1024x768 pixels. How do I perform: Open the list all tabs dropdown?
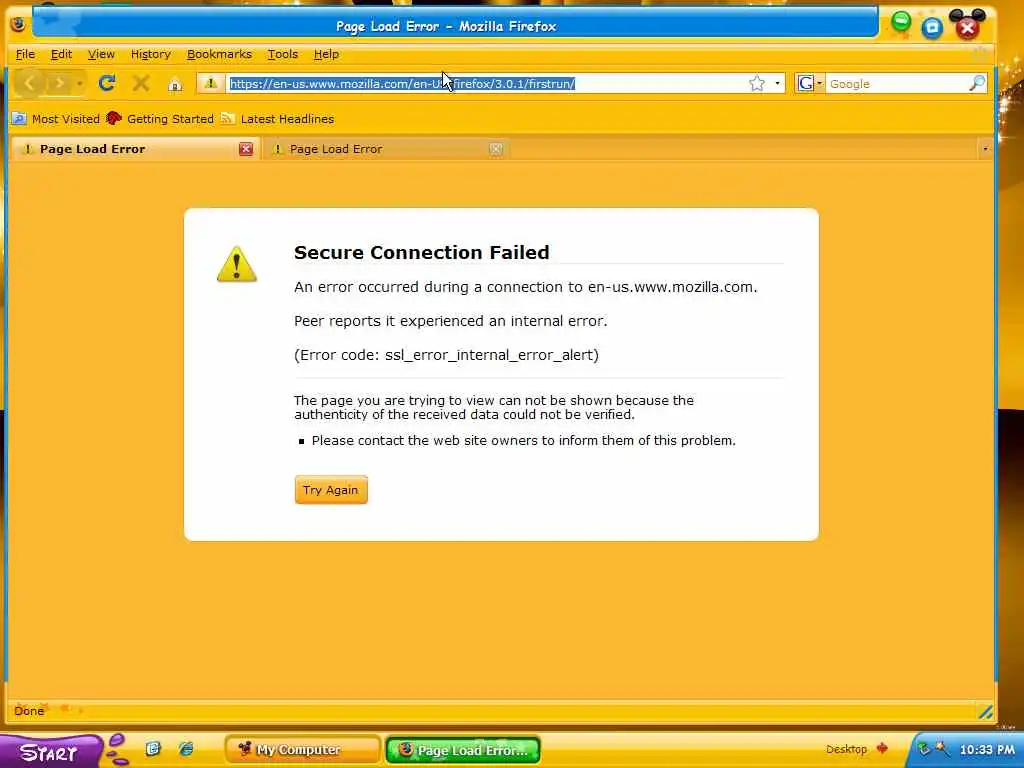(x=985, y=149)
